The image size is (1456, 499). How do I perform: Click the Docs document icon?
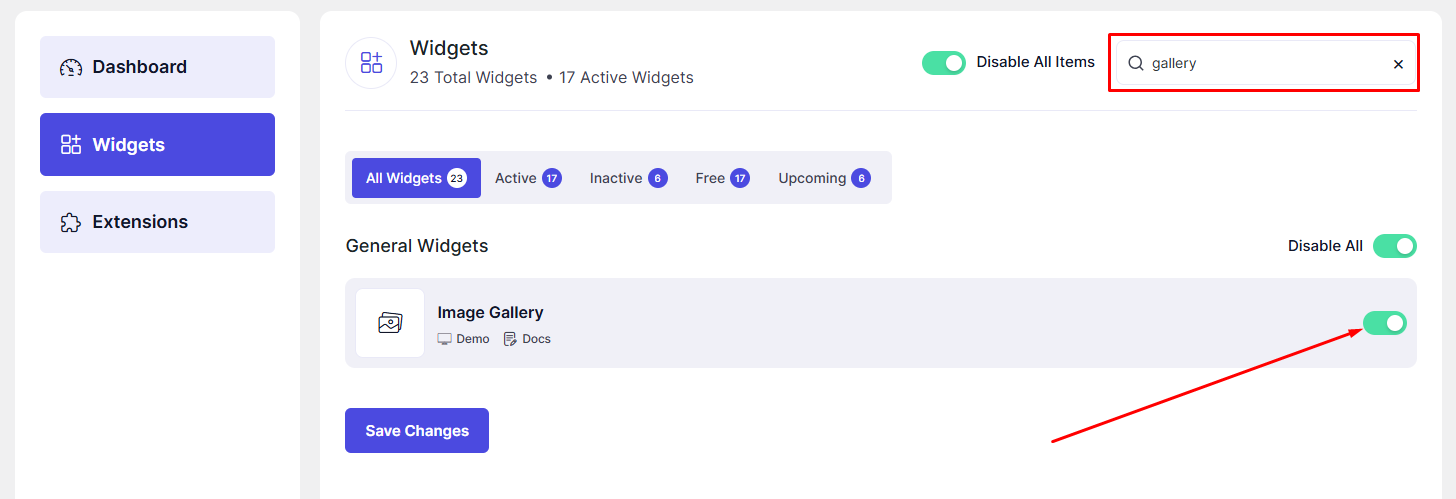[510, 339]
